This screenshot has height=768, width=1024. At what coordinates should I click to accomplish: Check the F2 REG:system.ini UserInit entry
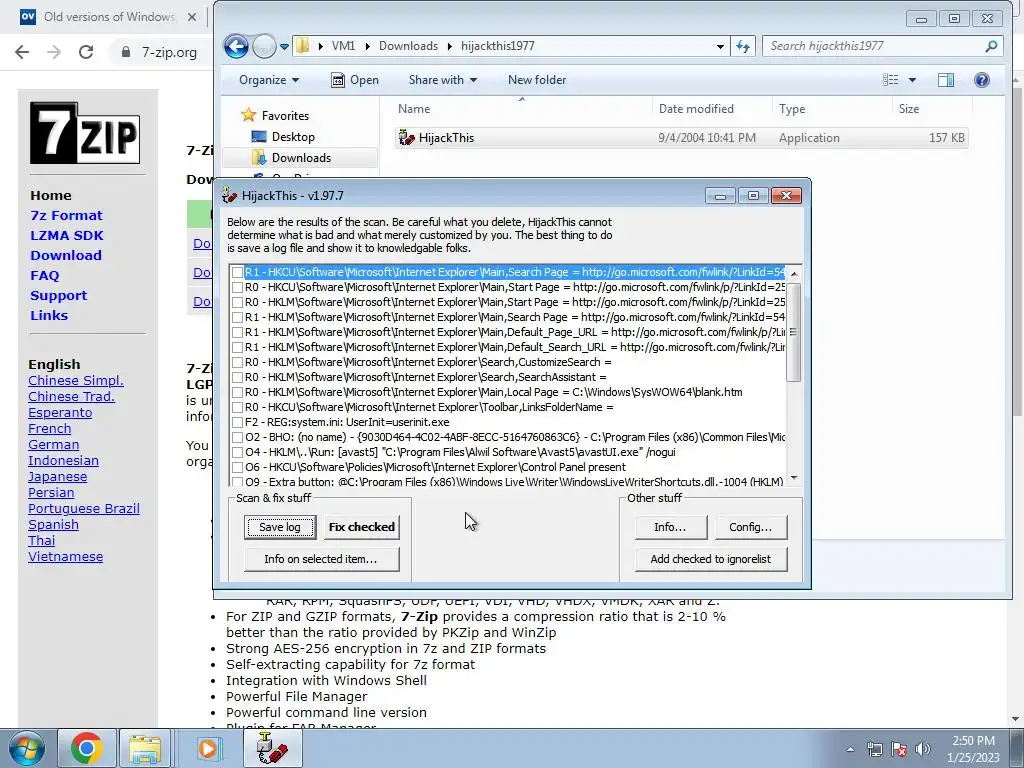tap(238, 423)
